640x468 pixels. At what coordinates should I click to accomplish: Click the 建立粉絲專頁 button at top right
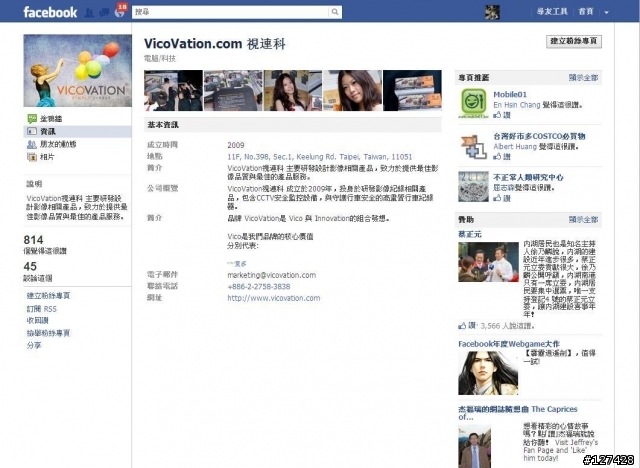[x=573, y=41]
